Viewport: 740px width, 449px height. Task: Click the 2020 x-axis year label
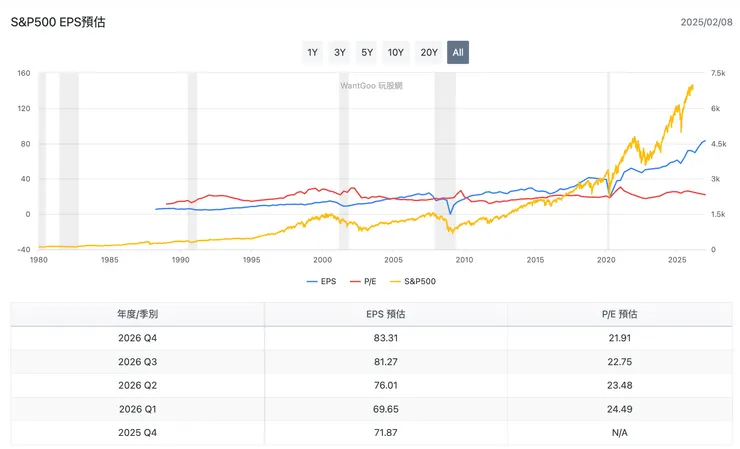(606, 260)
